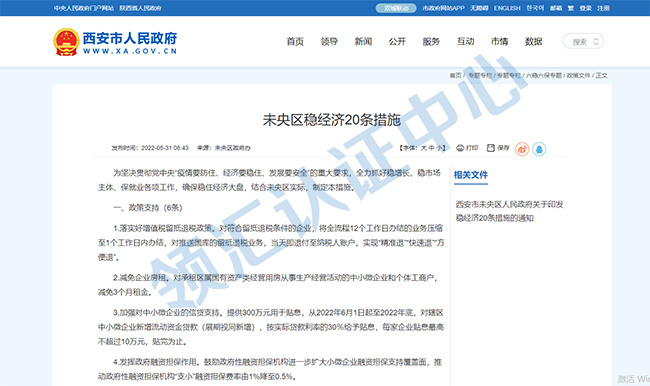Share article to Weibo
The width and height of the screenshot is (650, 386).
click(x=522, y=149)
